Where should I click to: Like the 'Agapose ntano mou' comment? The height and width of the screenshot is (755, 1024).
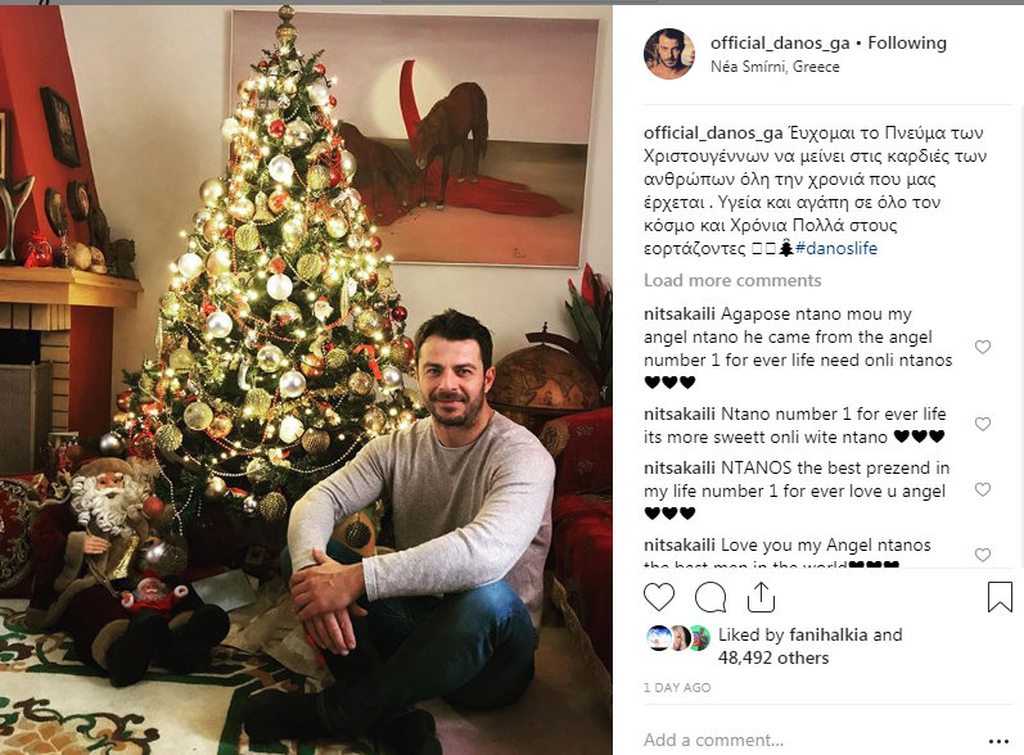(x=983, y=347)
